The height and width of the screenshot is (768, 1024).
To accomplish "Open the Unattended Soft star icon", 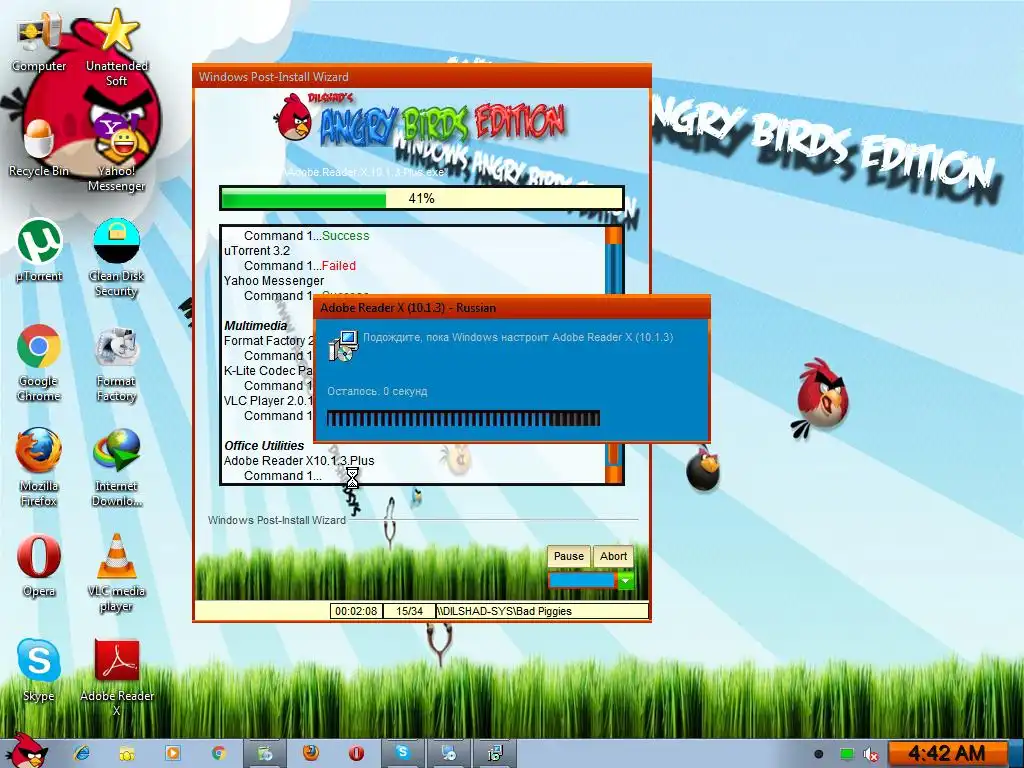I will (x=116, y=47).
